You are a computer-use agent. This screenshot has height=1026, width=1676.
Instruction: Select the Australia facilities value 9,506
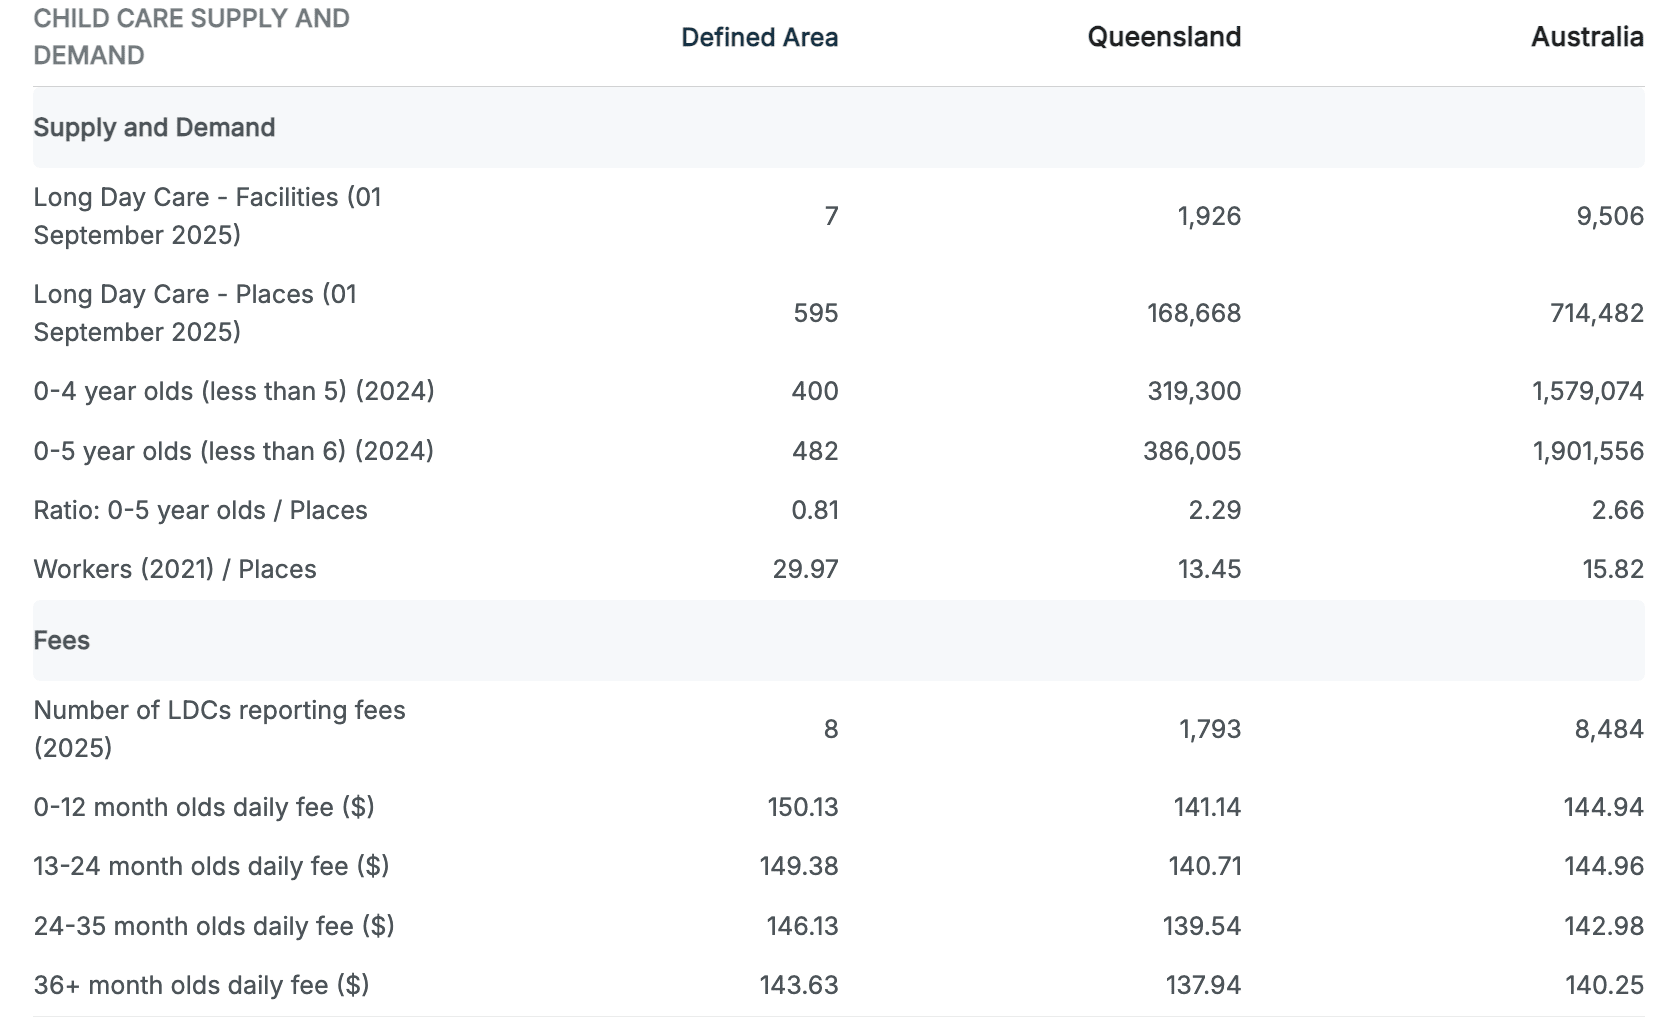click(x=1609, y=216)
